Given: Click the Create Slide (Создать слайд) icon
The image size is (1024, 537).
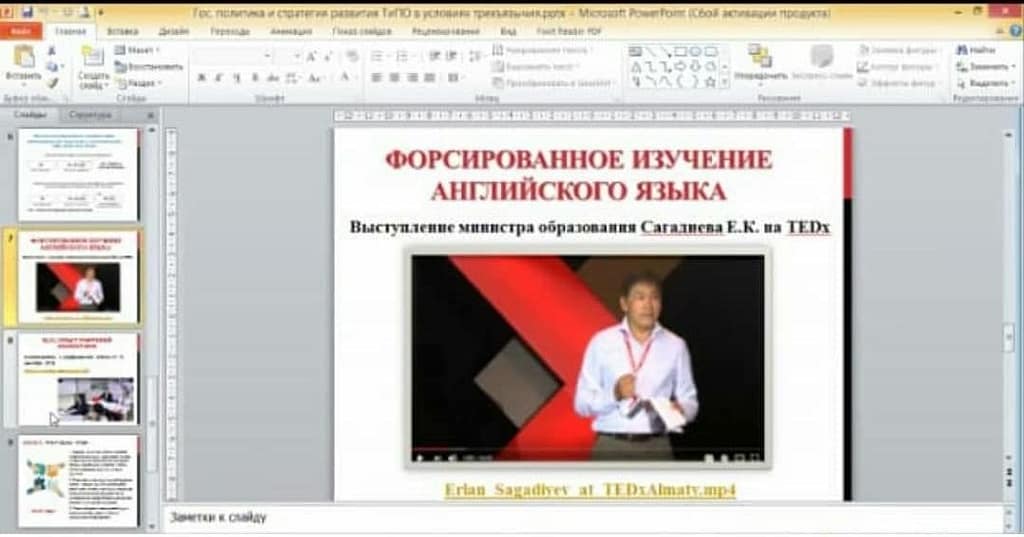Looking at the screenshot, I should [93, 60].
